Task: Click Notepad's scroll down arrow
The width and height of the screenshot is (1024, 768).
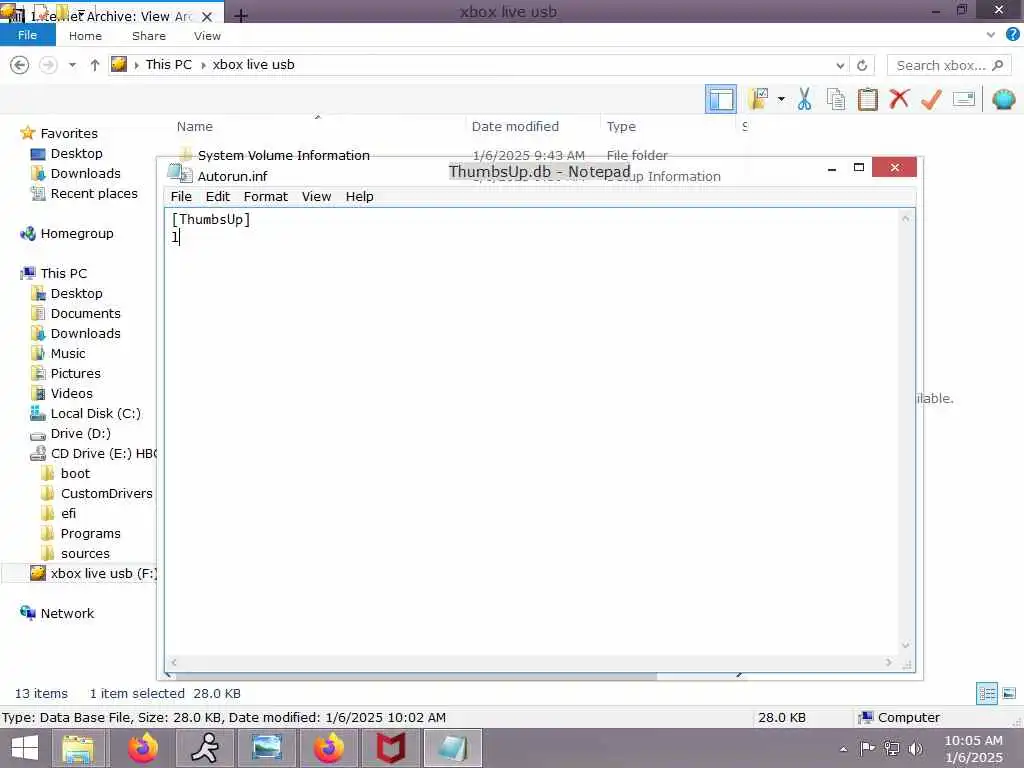Action: pos(906,645)
